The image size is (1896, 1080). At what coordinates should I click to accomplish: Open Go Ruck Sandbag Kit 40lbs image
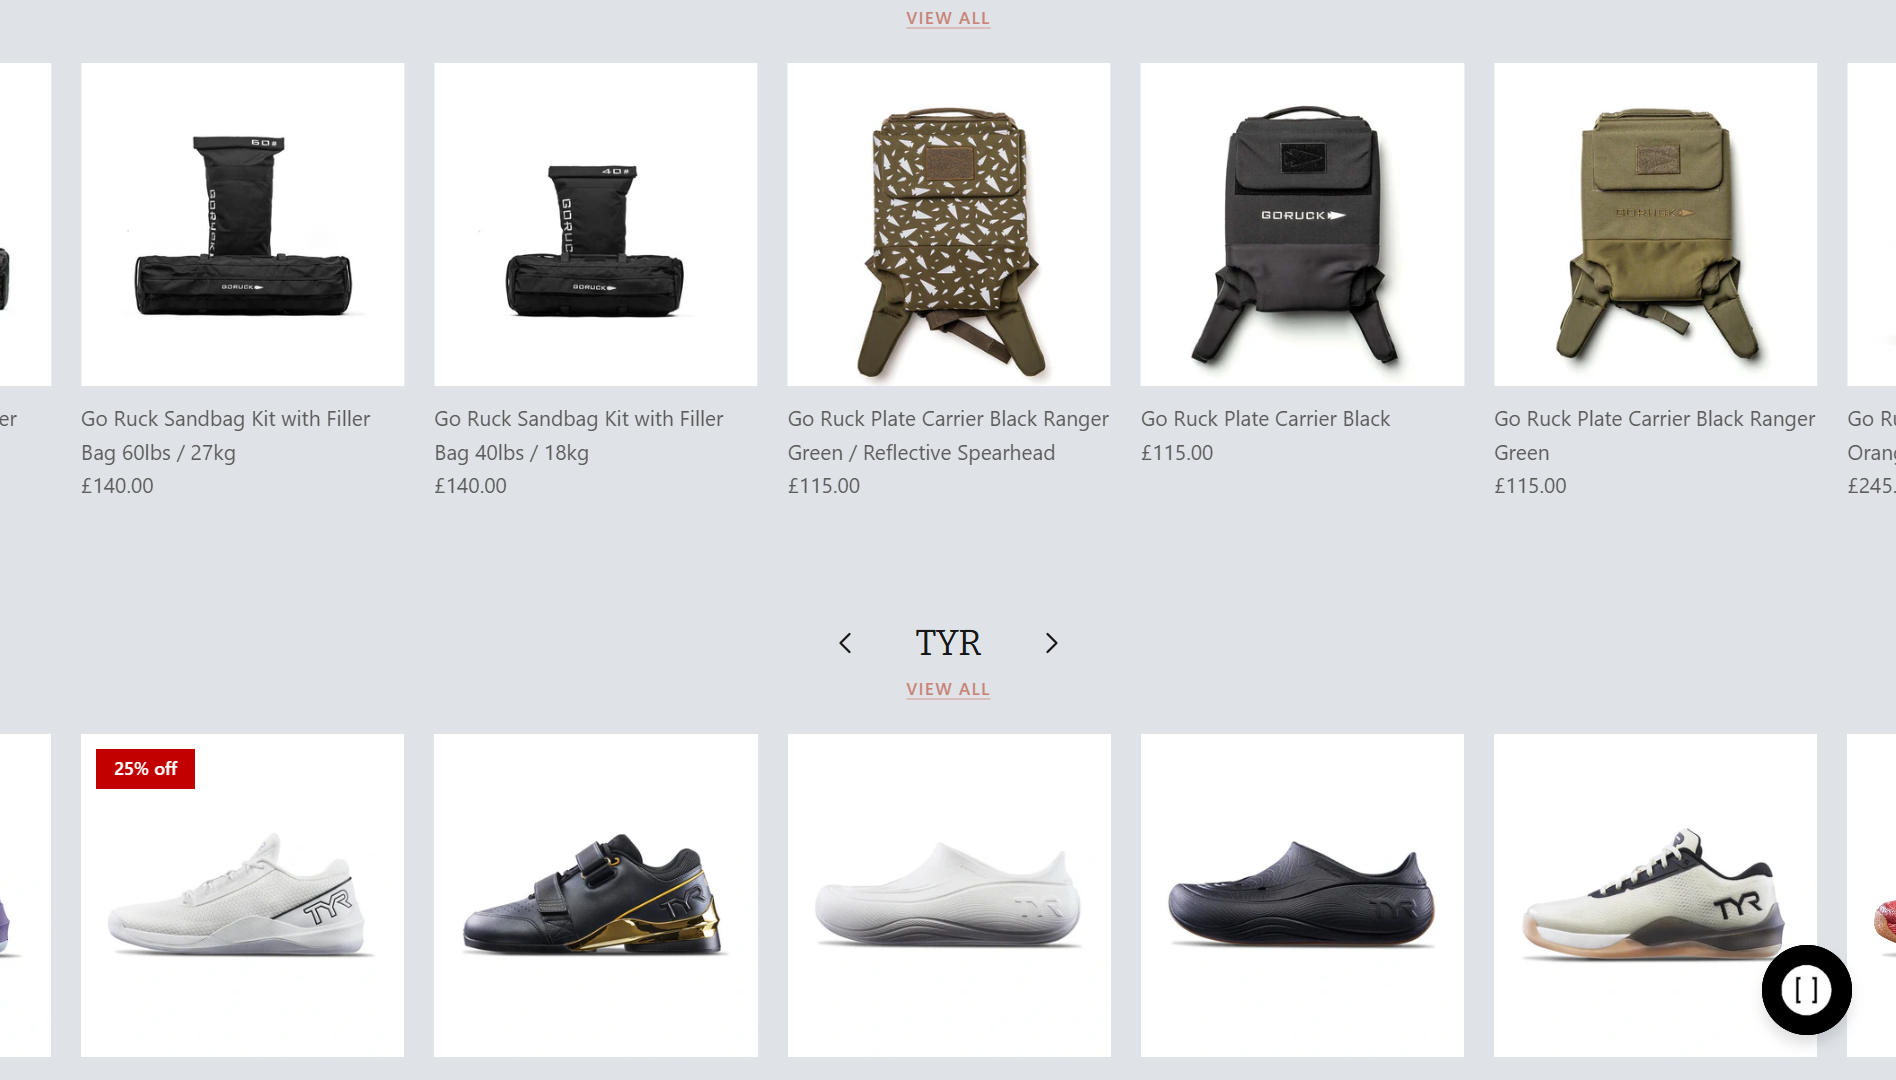(596, 224)
